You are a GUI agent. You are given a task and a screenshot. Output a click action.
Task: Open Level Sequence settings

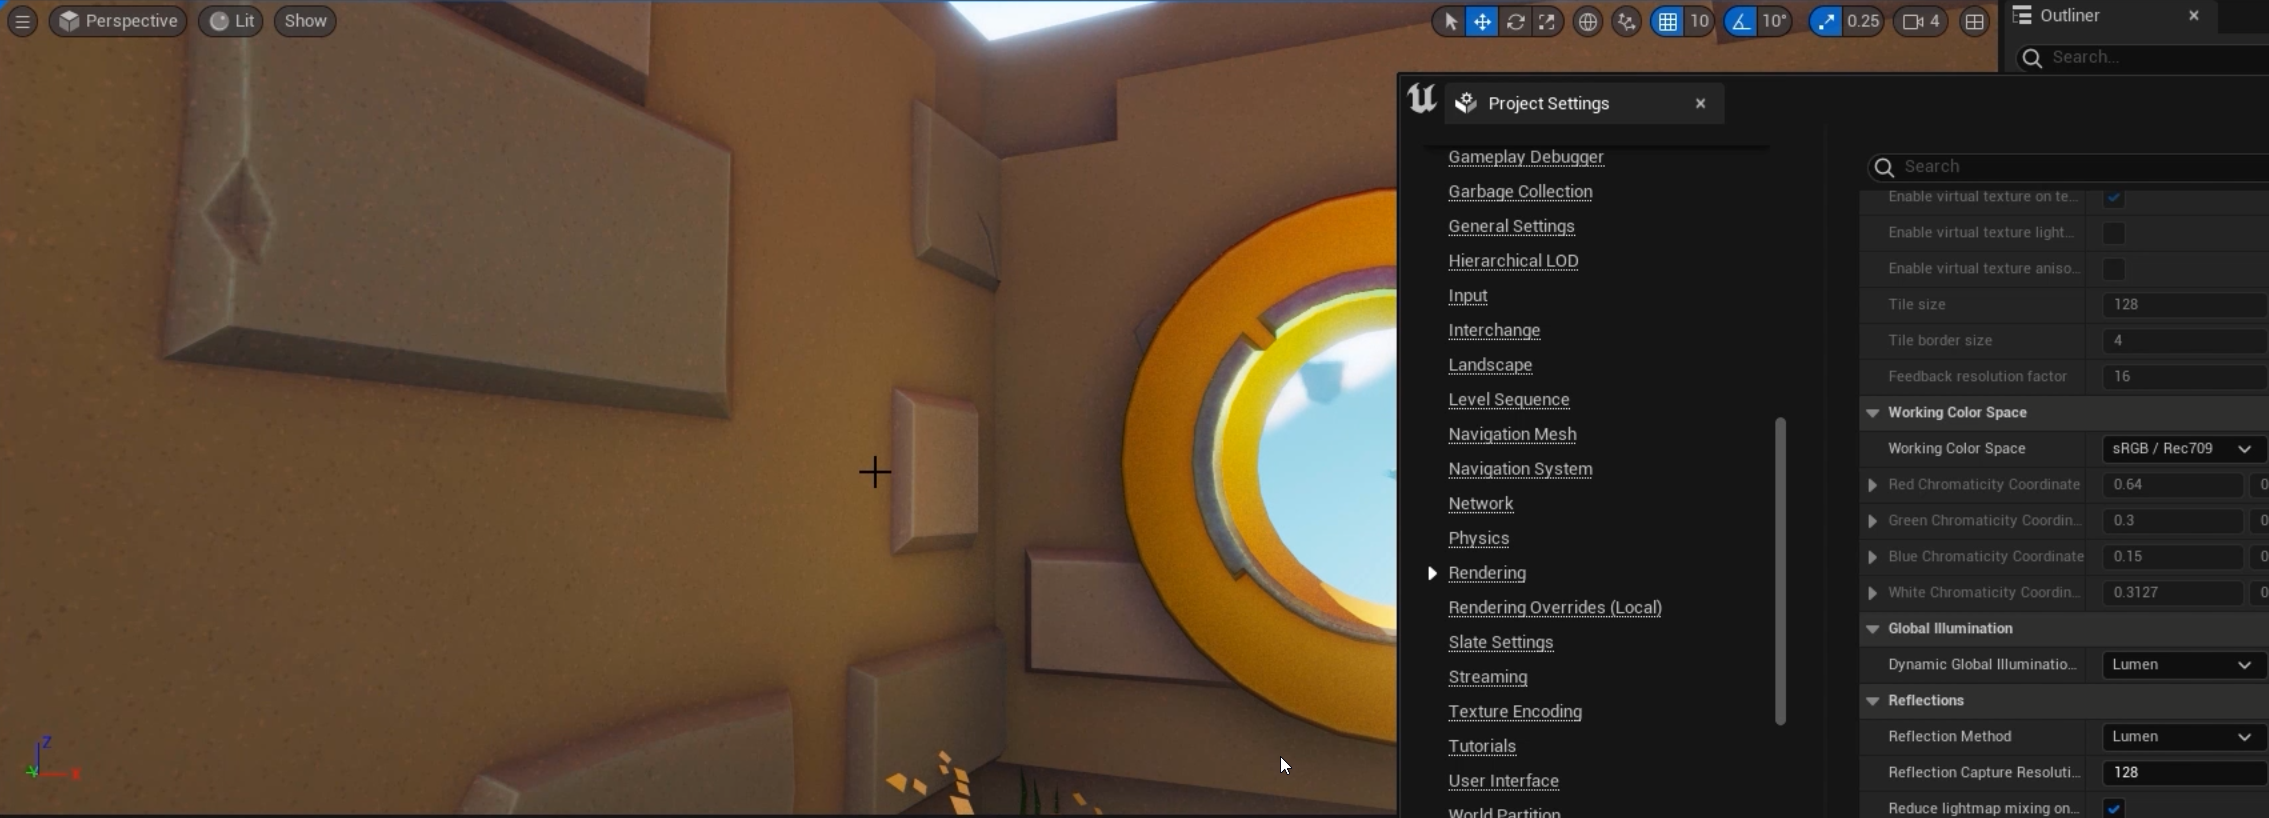pos(1508,400)
